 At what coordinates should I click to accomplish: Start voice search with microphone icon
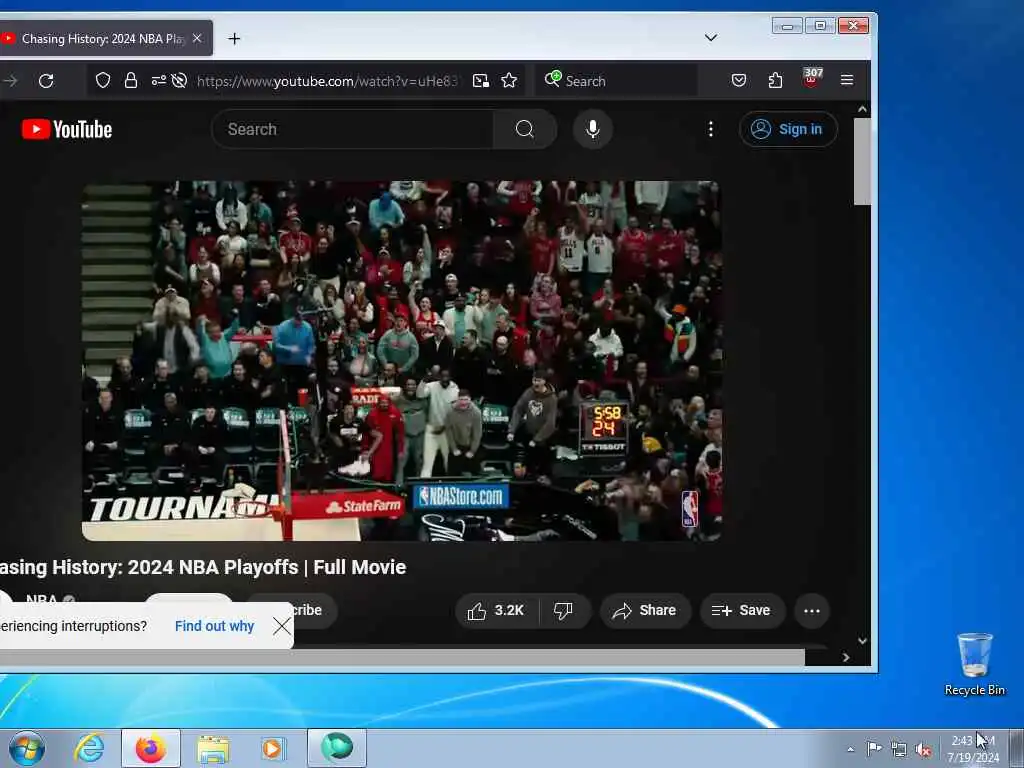(x=592, y=129)
